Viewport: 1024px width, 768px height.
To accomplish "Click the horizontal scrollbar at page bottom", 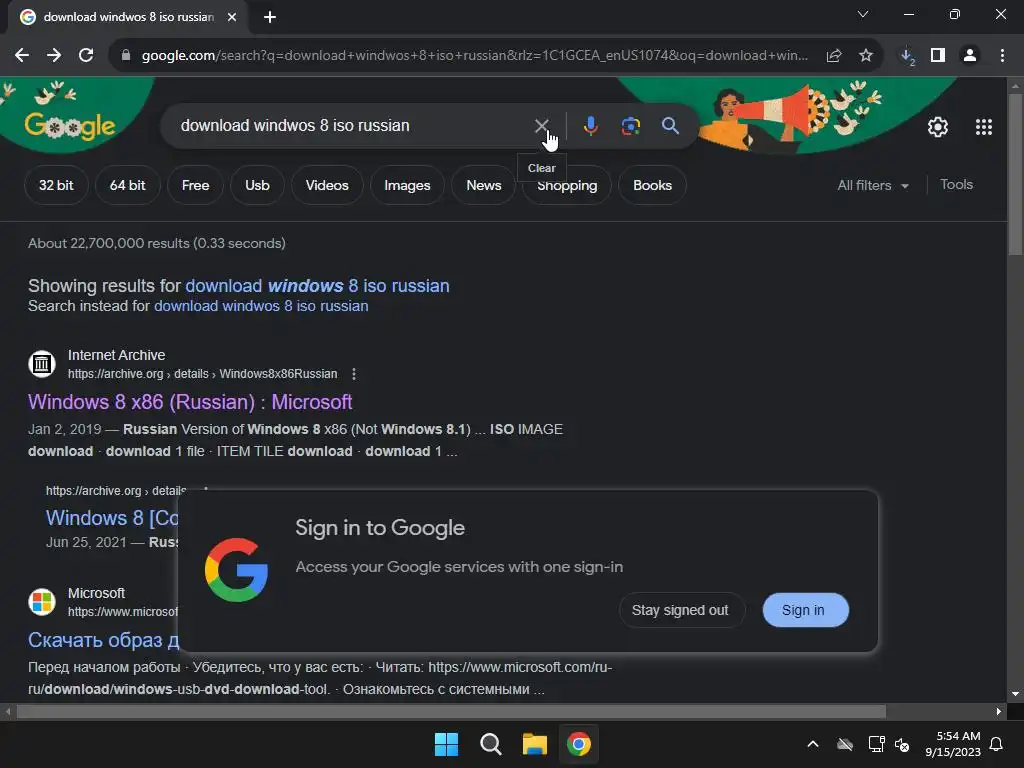I will [451, 711].
